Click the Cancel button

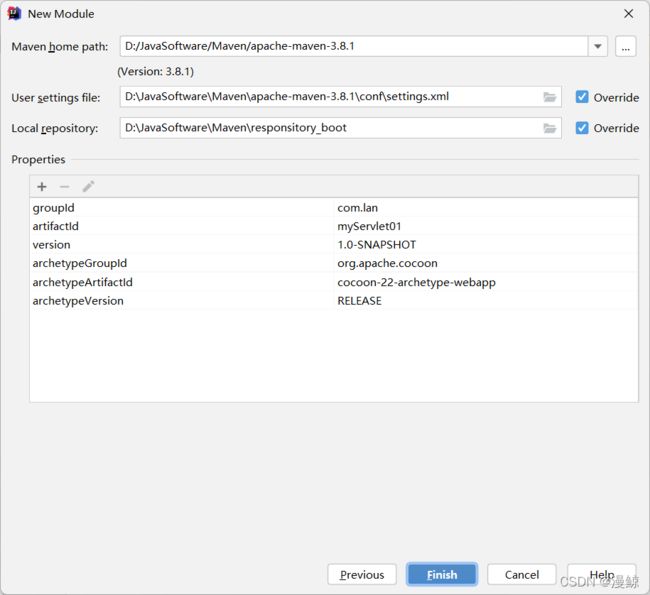[521, 574]
